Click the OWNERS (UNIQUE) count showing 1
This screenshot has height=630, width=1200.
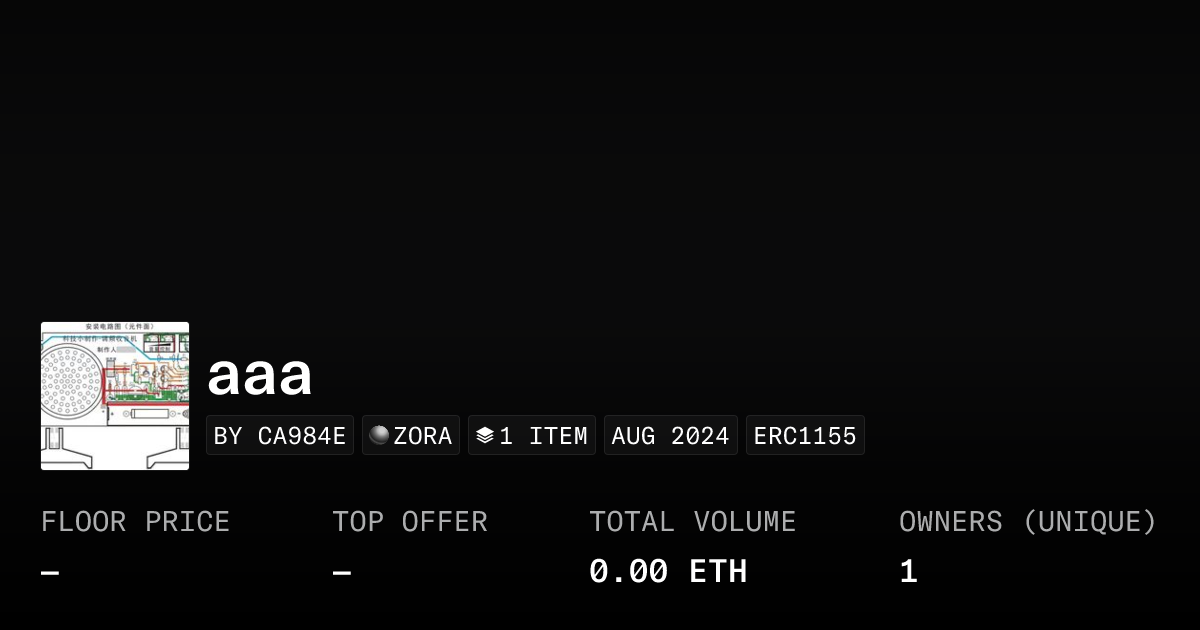click(906, 570)
